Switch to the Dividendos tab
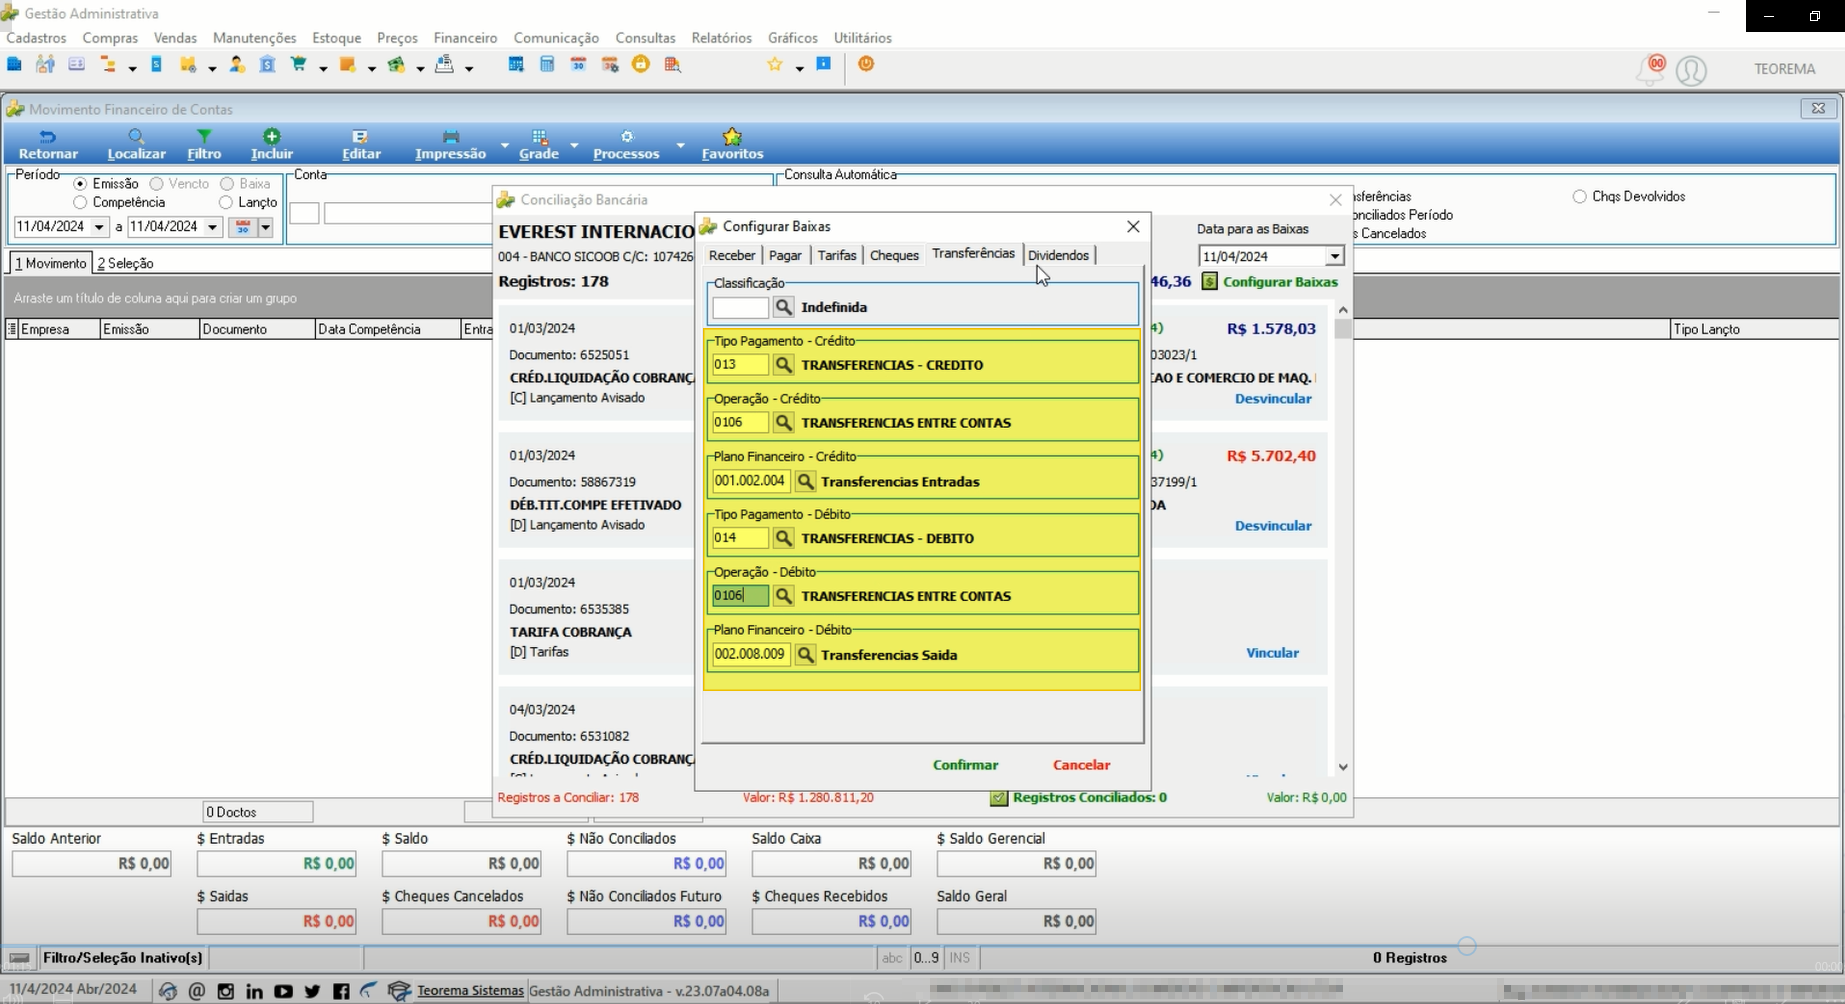 tap(1058, 255)
